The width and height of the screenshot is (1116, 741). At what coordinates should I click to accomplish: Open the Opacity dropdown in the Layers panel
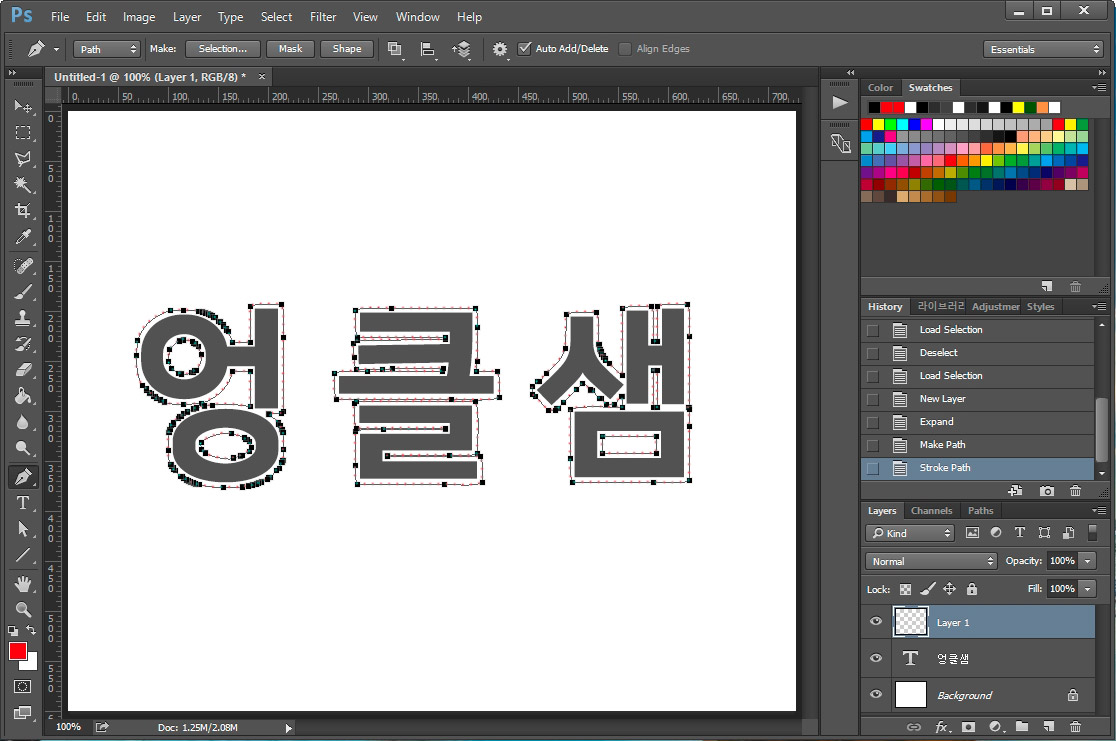pyautogui.click(x=1089, y=561)
